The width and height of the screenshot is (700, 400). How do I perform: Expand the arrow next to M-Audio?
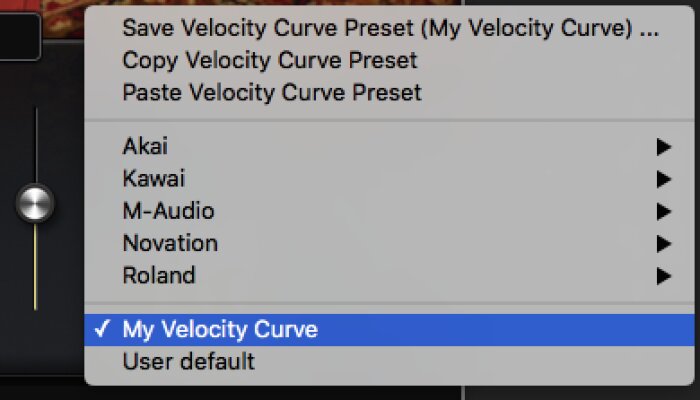(663, 212)
